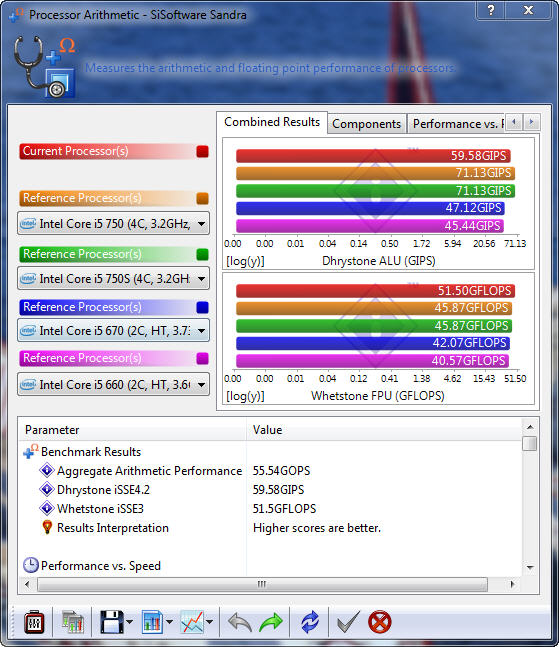Click the Parameter column header
Image resolution: width=559 pixels, height=647 pixels.
133,430
